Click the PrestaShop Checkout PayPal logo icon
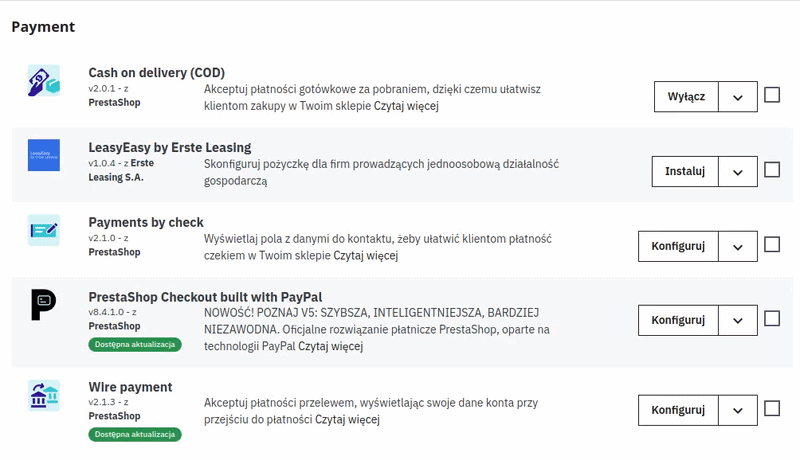Viewport: 800px width, 460px height. tap(44, 304)
